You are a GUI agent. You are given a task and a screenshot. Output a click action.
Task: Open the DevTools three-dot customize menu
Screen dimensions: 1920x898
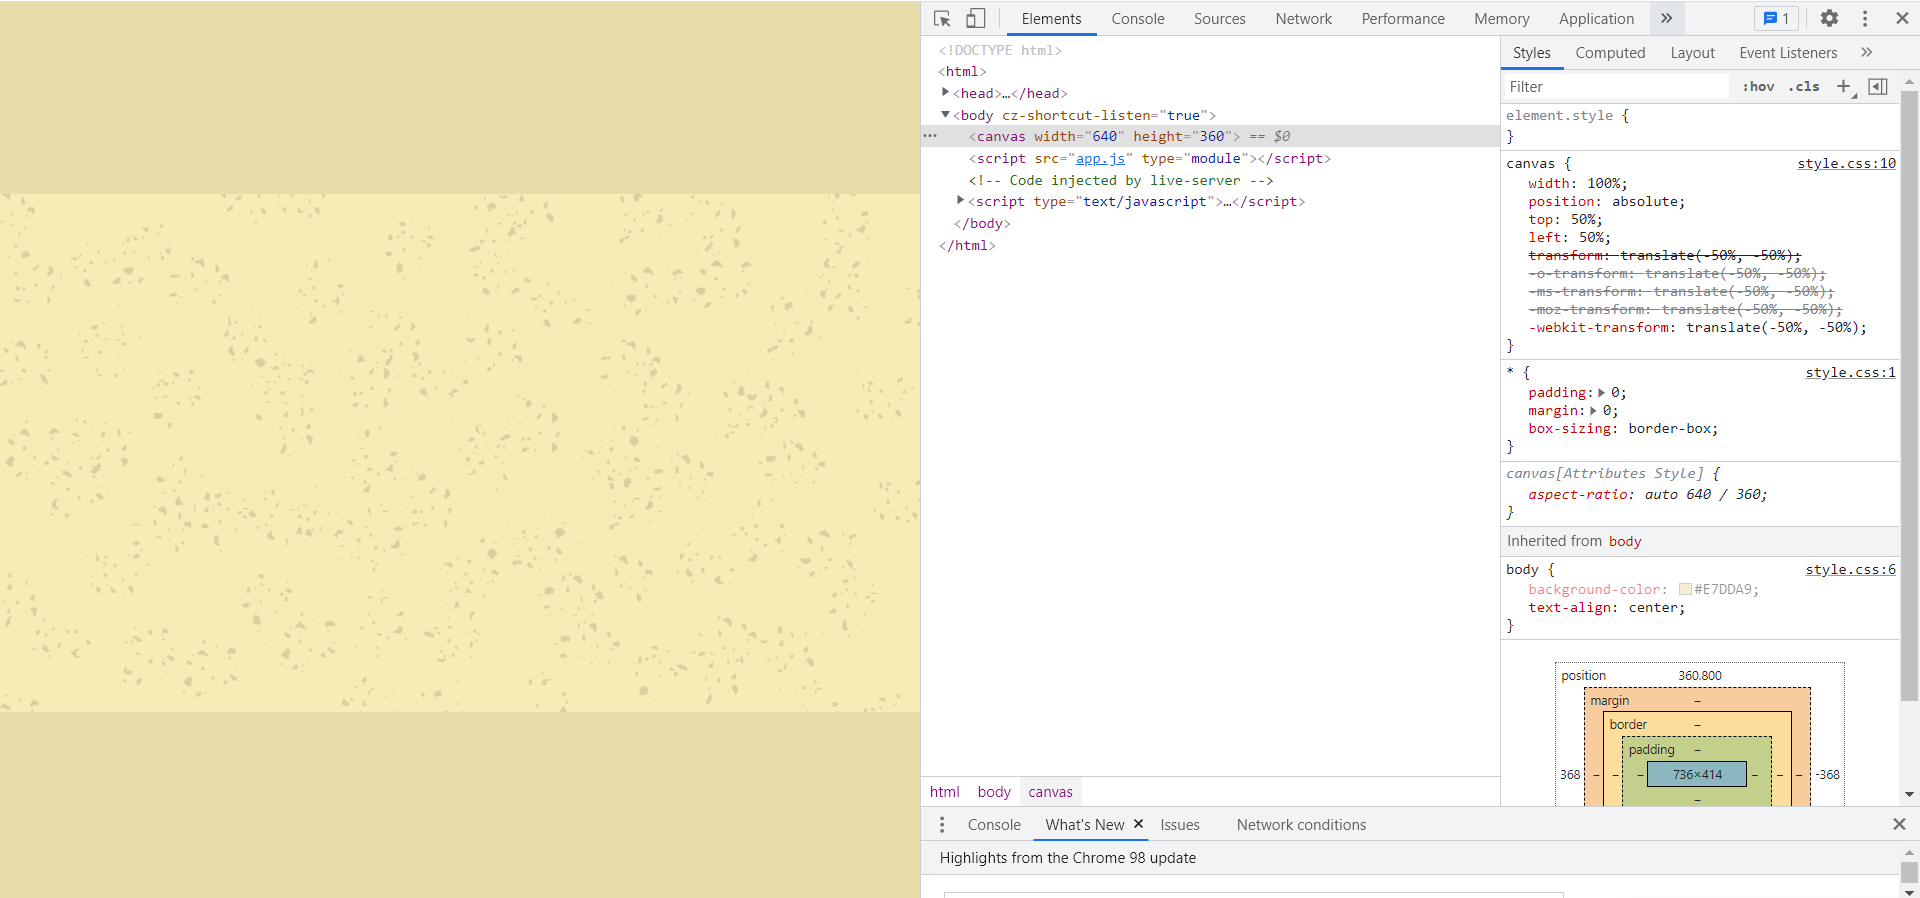(x=1865, y=19)
